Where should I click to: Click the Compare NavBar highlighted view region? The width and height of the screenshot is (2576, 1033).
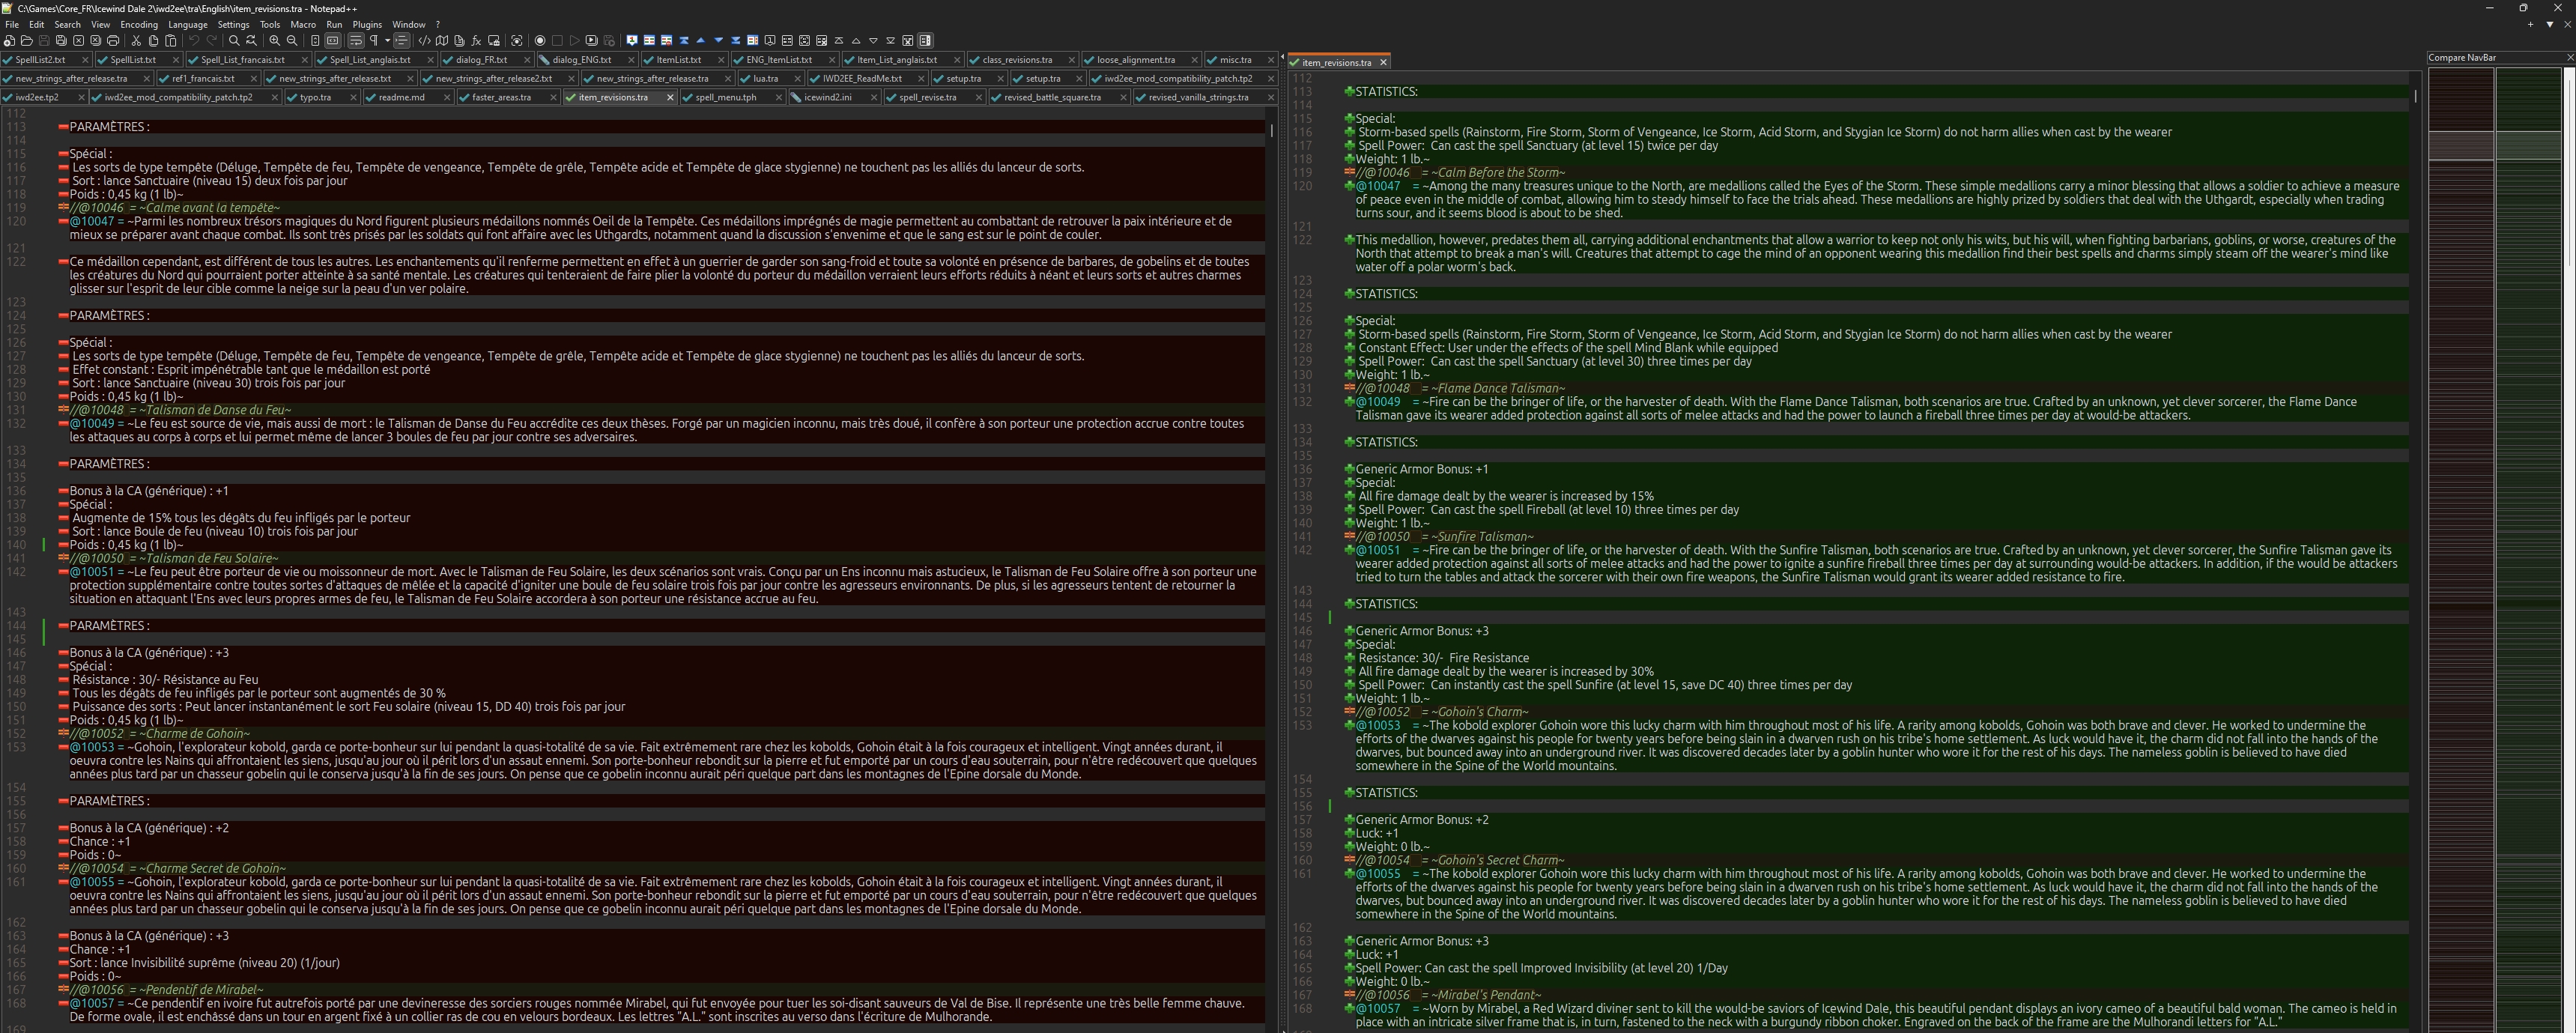pyautogui.click(x=2494, y=145)
